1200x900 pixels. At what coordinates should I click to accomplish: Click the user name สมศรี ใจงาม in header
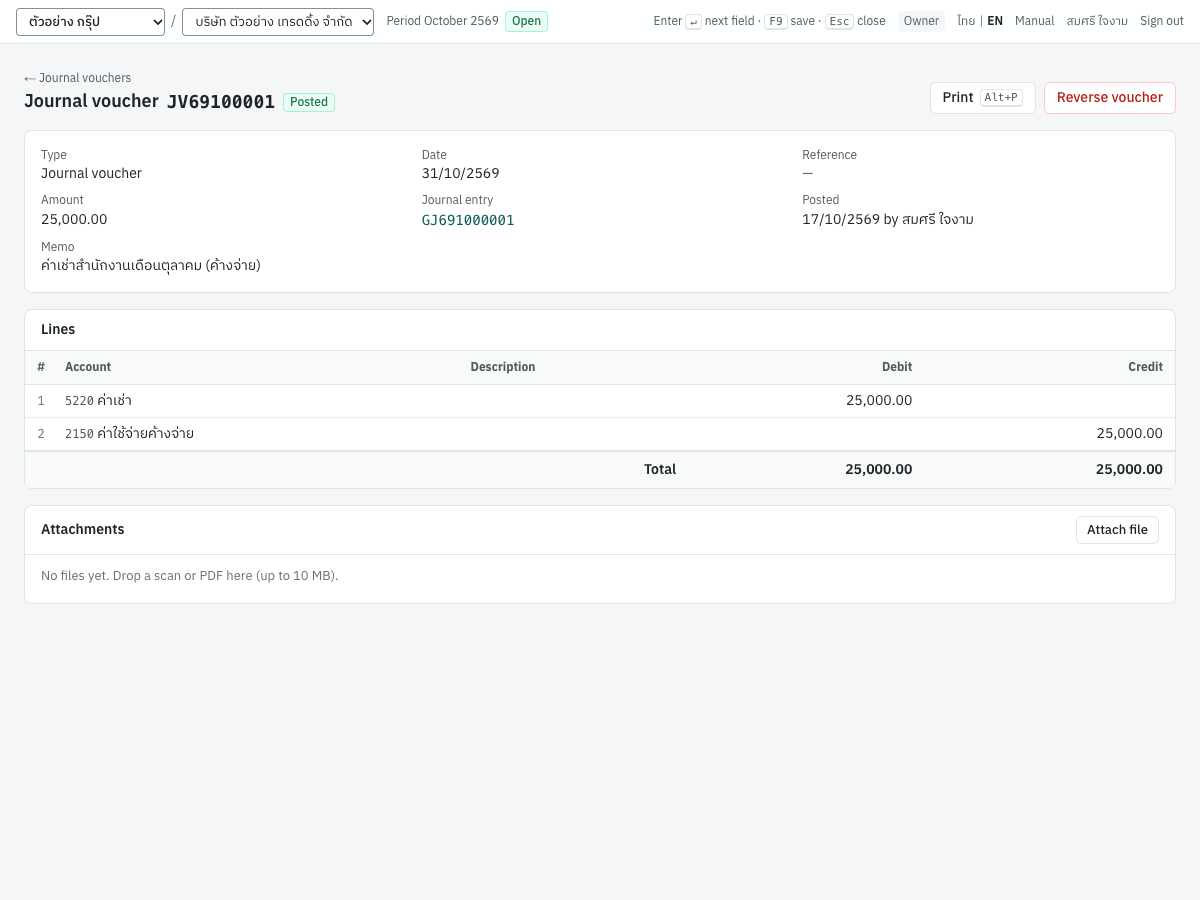coord(1097,21)
